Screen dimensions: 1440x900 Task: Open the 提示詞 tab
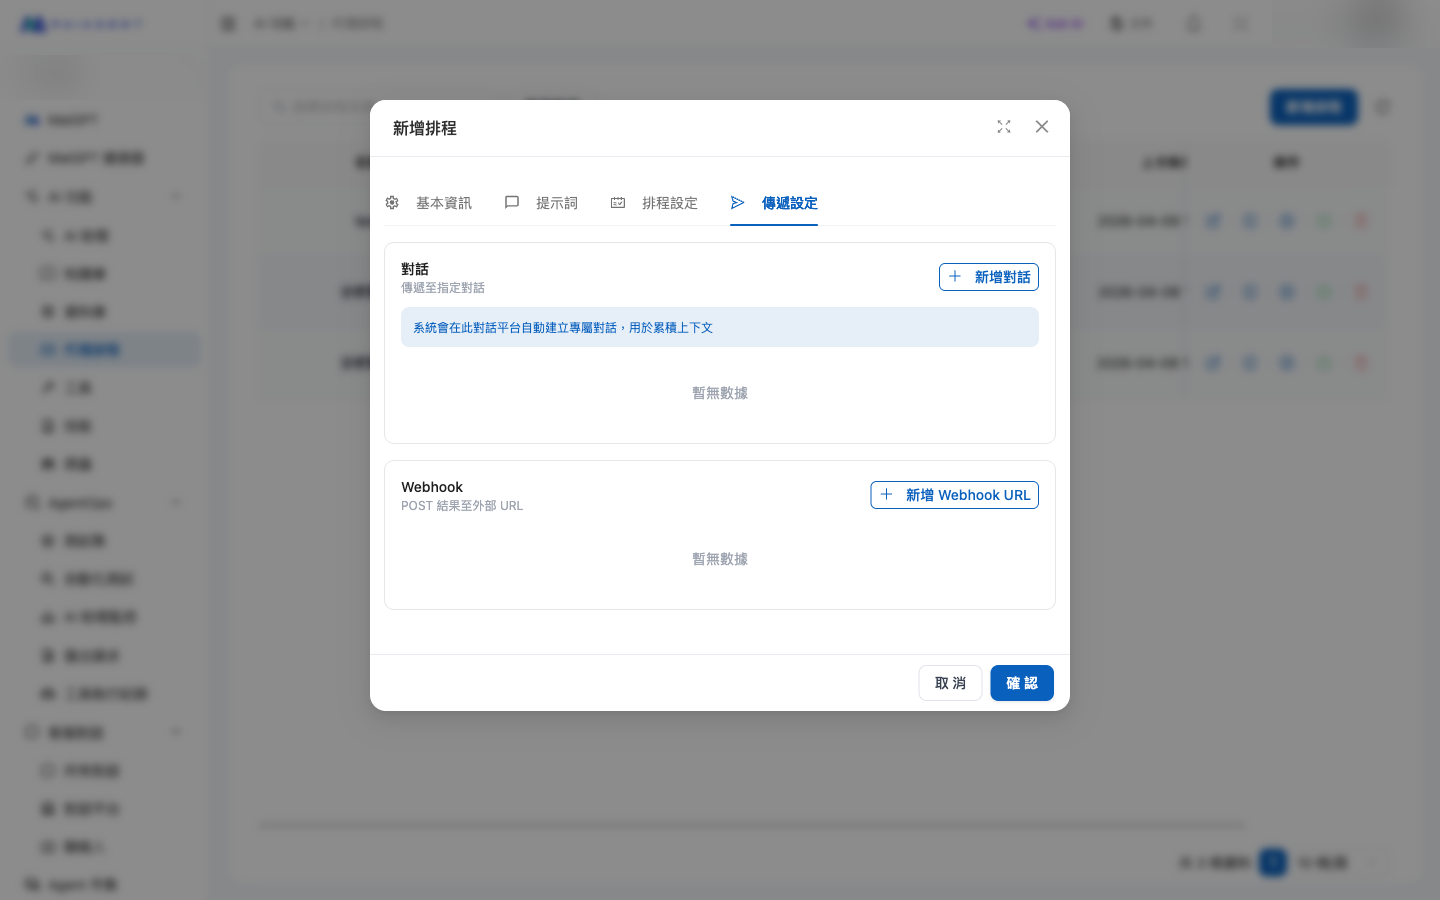pyautogui.click(x=541, y=203)
